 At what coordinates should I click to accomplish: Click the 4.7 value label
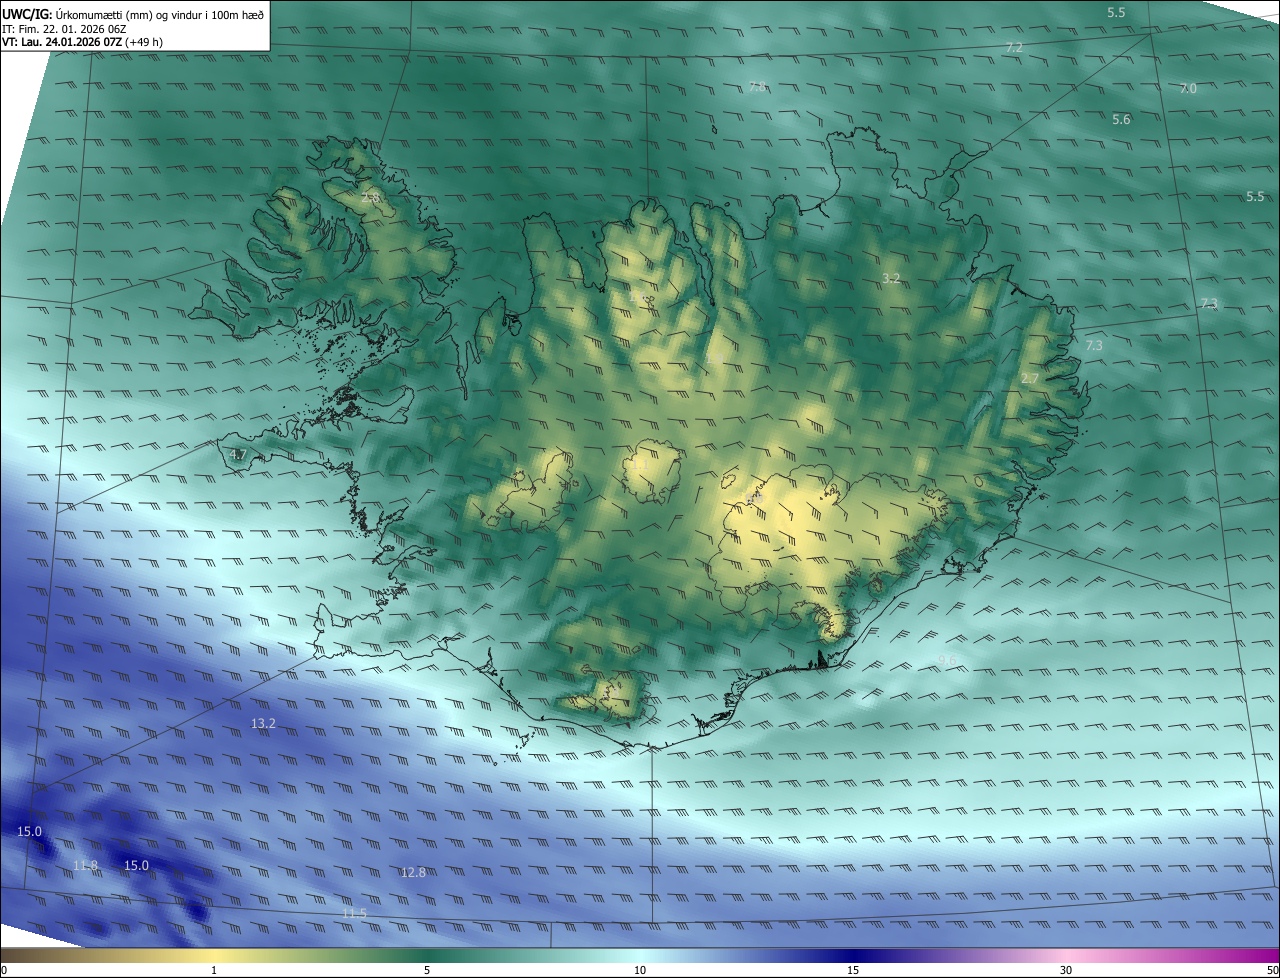(237, 454)
